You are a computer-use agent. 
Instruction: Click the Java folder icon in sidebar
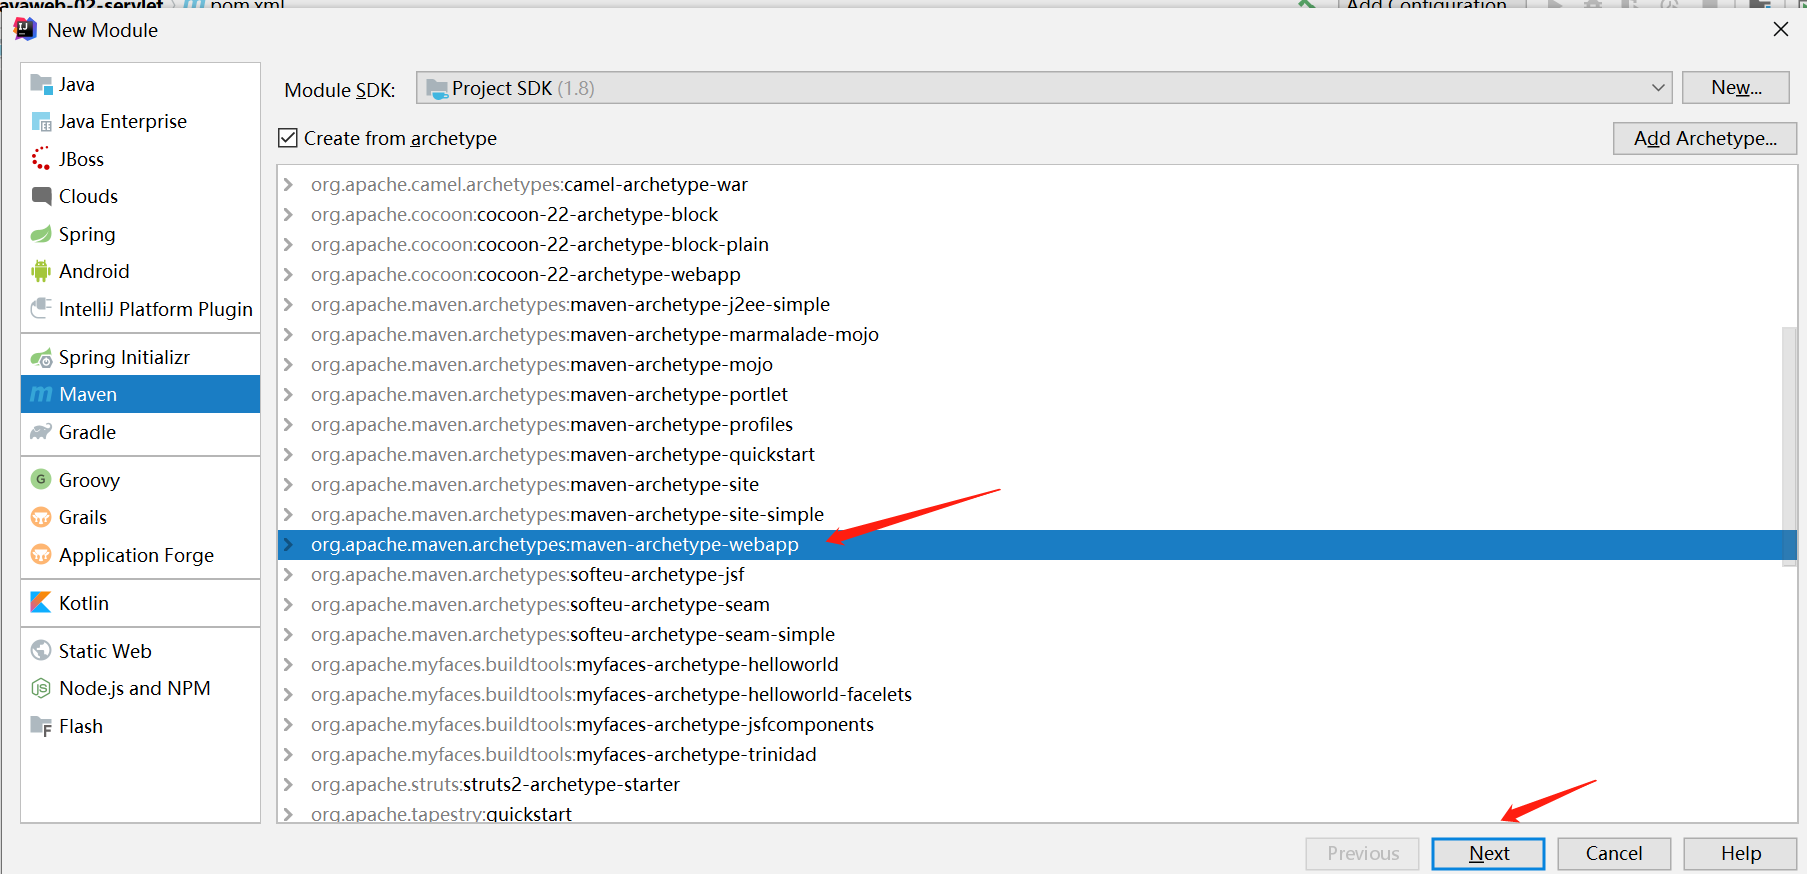tap(41, 84)
